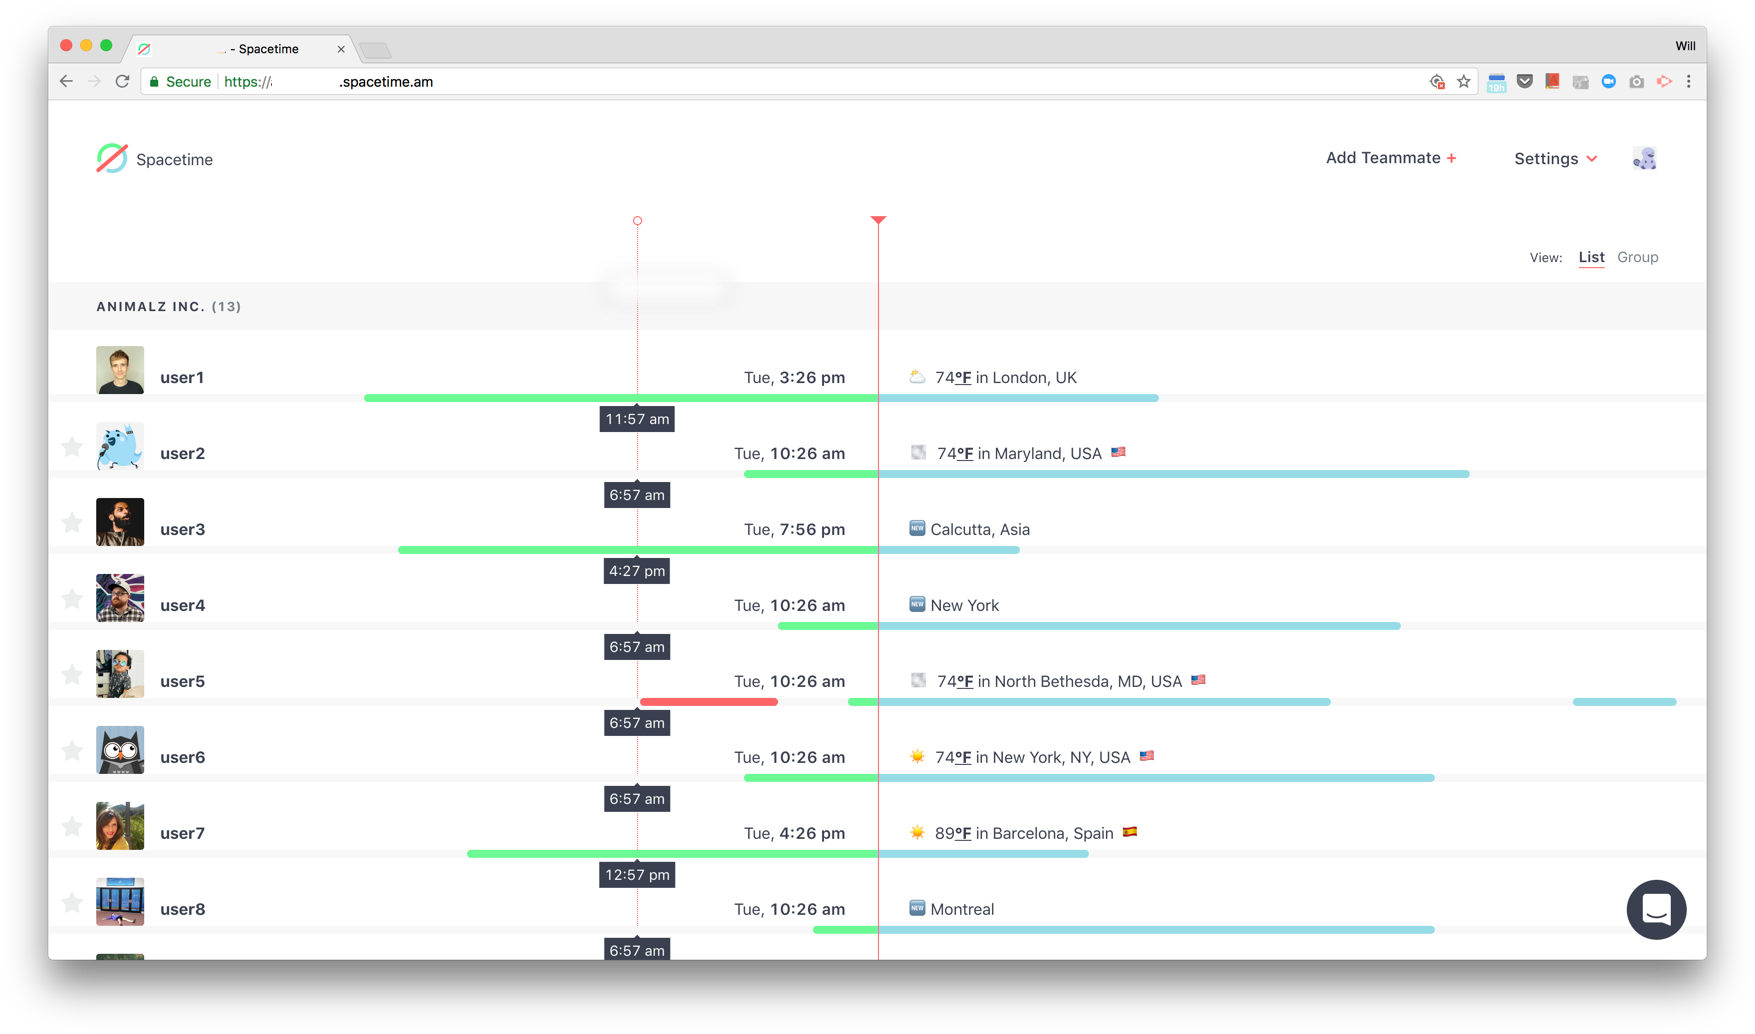Viewport: 1755px width, 1034px height.
Task: Favorite user7 with the star
Action: click(72, 827)
